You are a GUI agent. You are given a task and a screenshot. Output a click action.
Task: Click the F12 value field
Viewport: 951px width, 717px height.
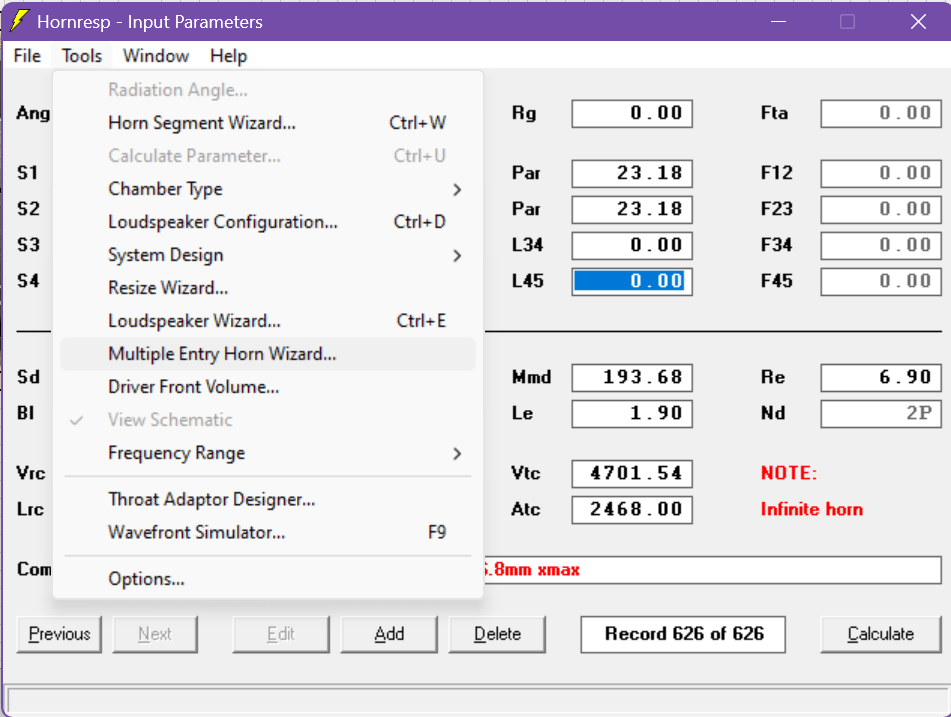click(x=881, y=173)
